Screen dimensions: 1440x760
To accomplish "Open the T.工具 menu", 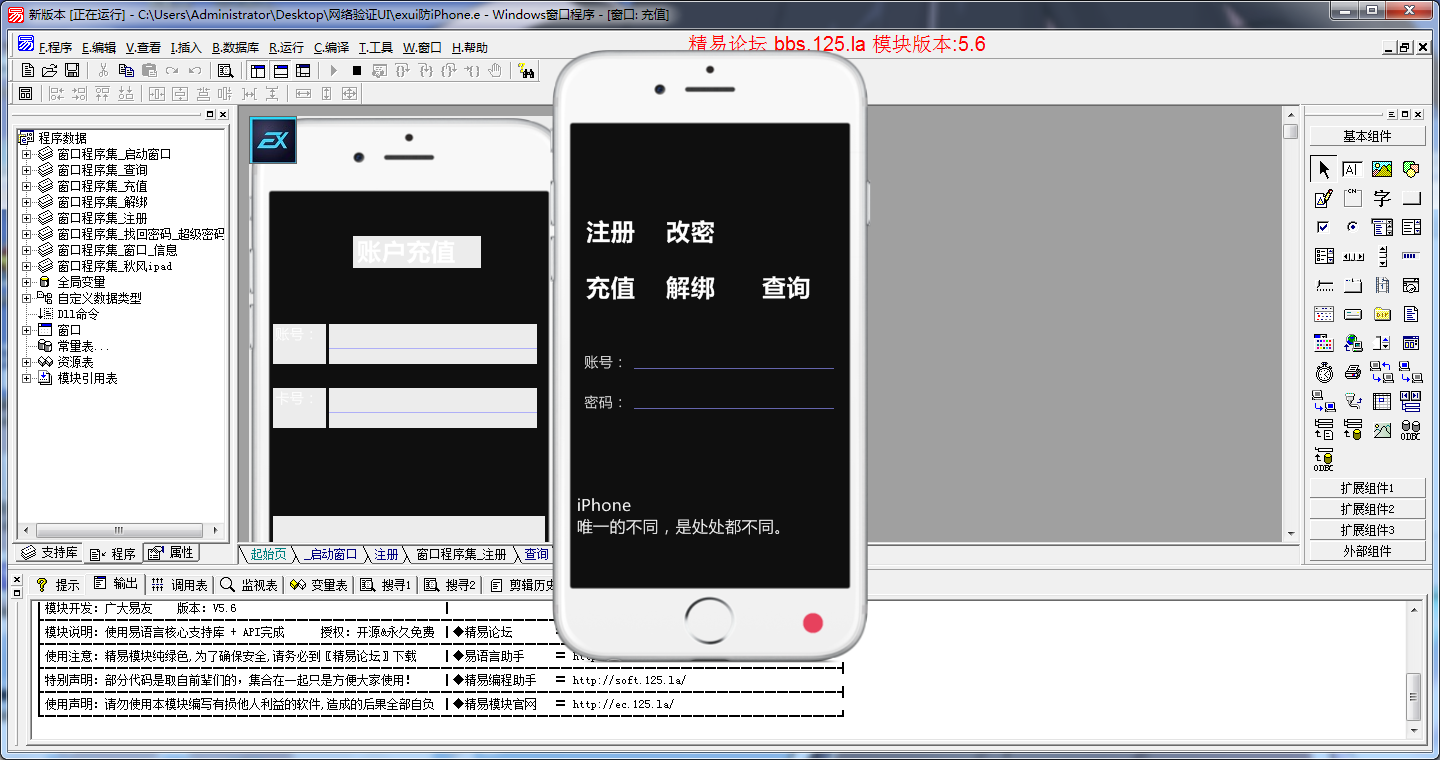I will pyautogui.click(x=376, y=47).
